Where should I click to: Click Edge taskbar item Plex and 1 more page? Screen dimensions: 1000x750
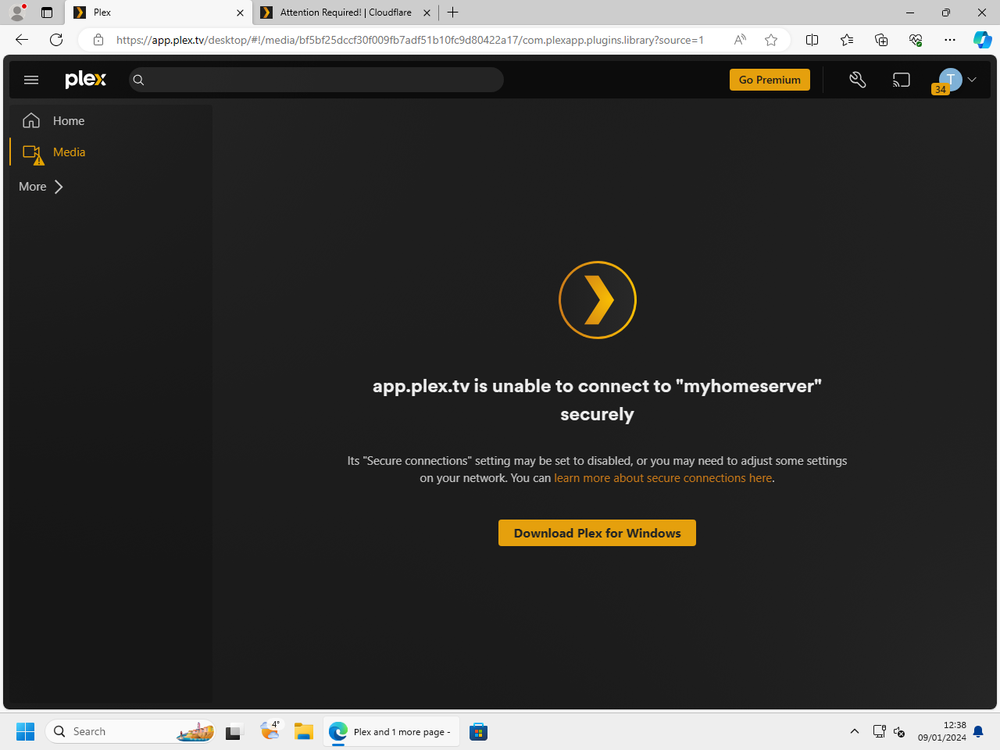(x=390, y=732)
